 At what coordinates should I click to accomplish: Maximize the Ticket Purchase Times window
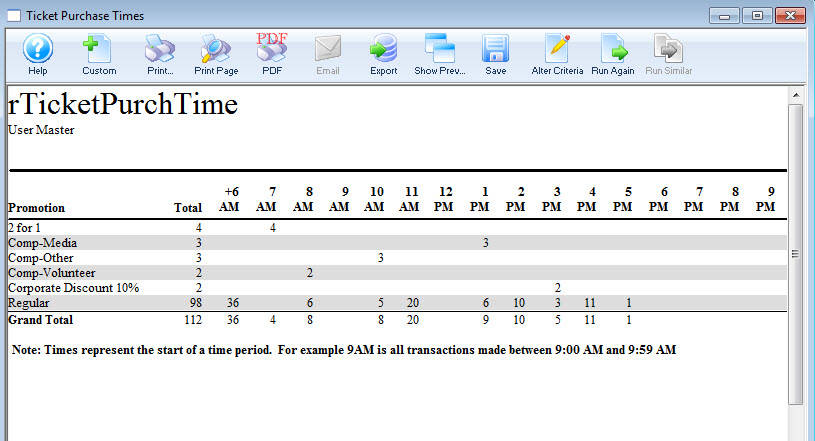(x=757, y=15)
